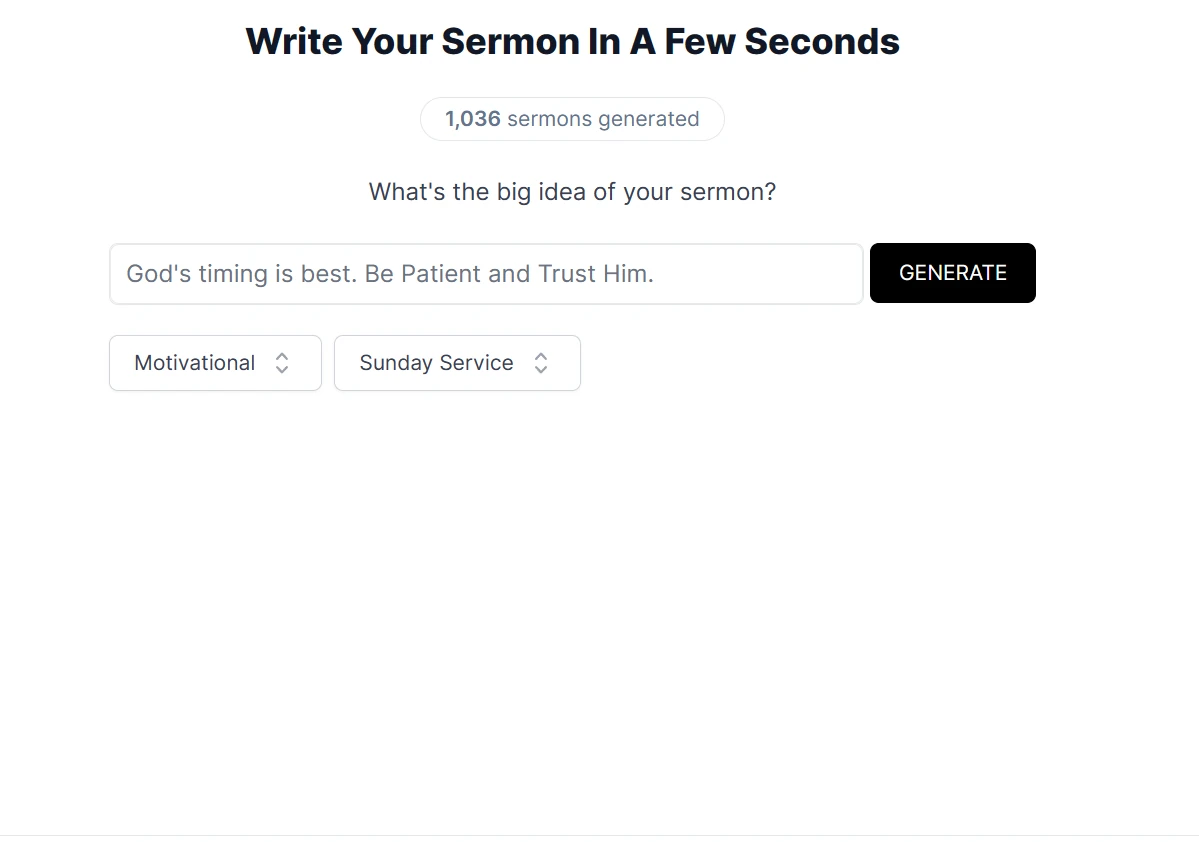1199x842 pixels.
Task: Click the word "Write" in the title
Action: [293, 42]
